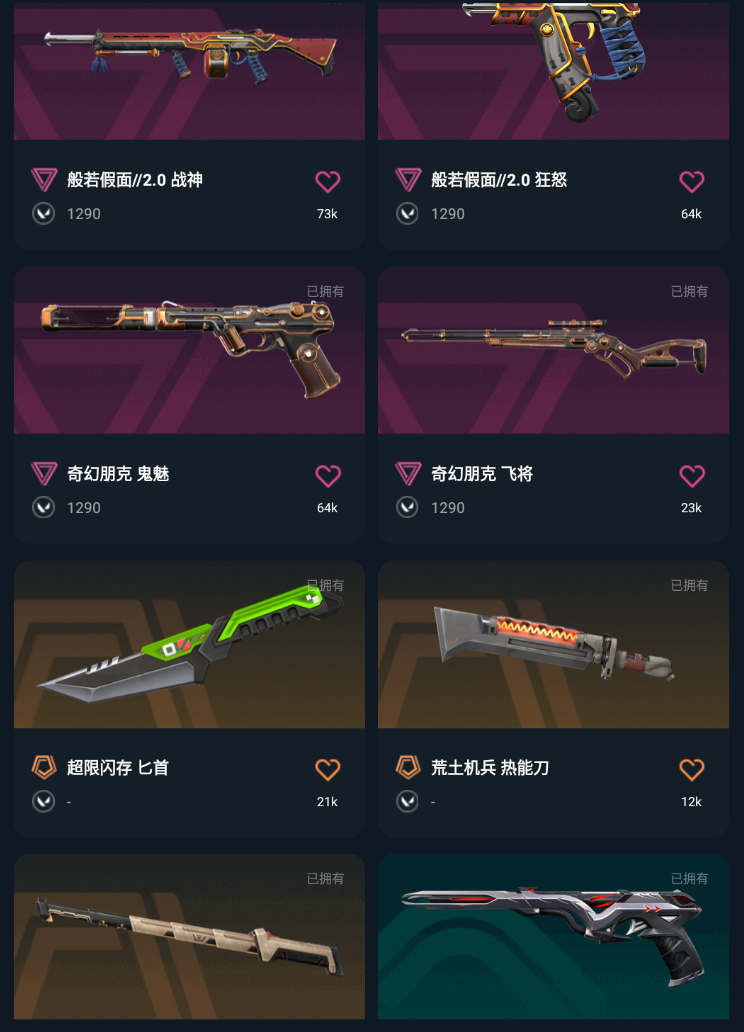Favorite the 般若假面//2.0 战神 skin heart
The height and width of the screenshot is (1032, 744).
327,182
